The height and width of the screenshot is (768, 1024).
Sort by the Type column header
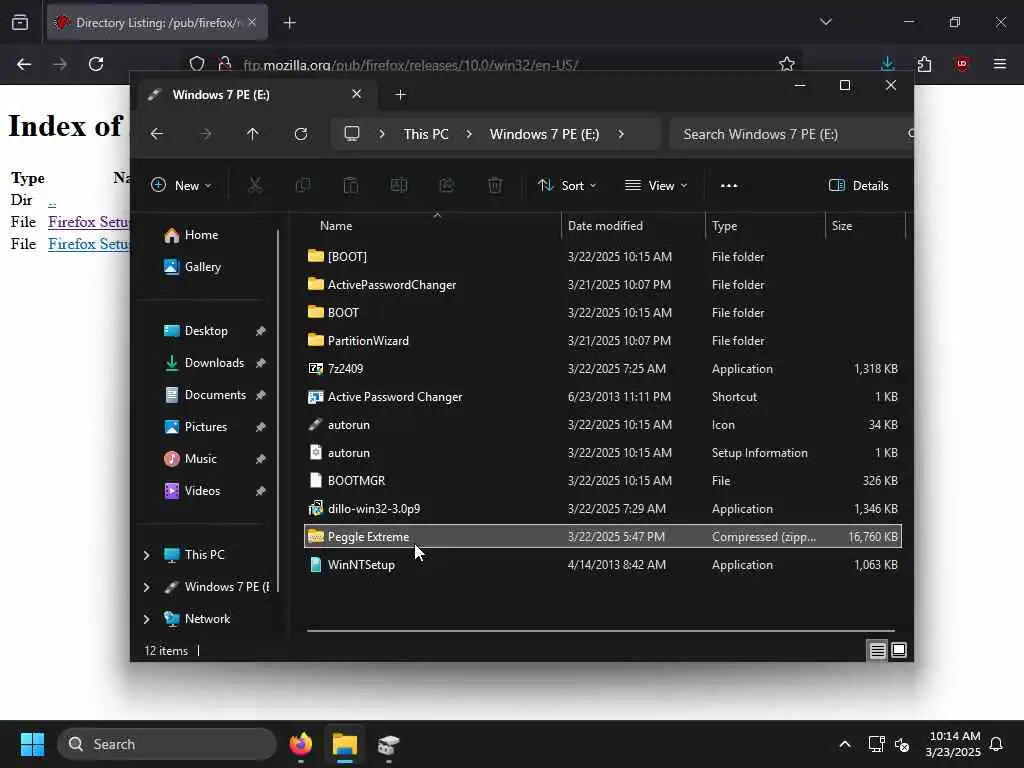click(x=724, y=225)
